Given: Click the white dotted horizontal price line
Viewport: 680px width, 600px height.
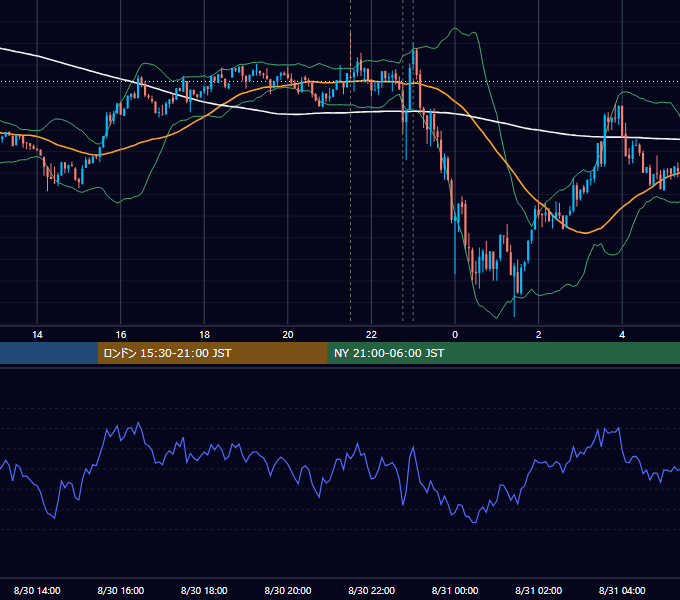Looking at the screenshot, I should (x=340, y=82).
